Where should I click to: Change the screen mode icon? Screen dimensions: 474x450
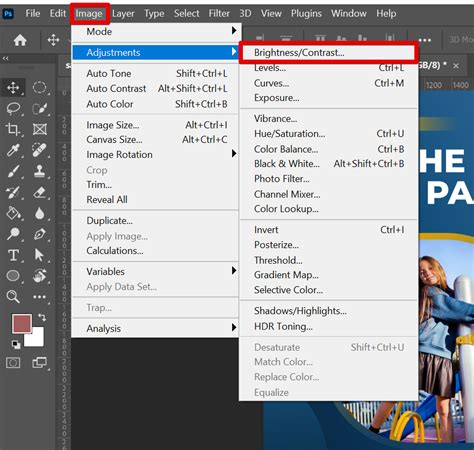(x=39, y=363)
